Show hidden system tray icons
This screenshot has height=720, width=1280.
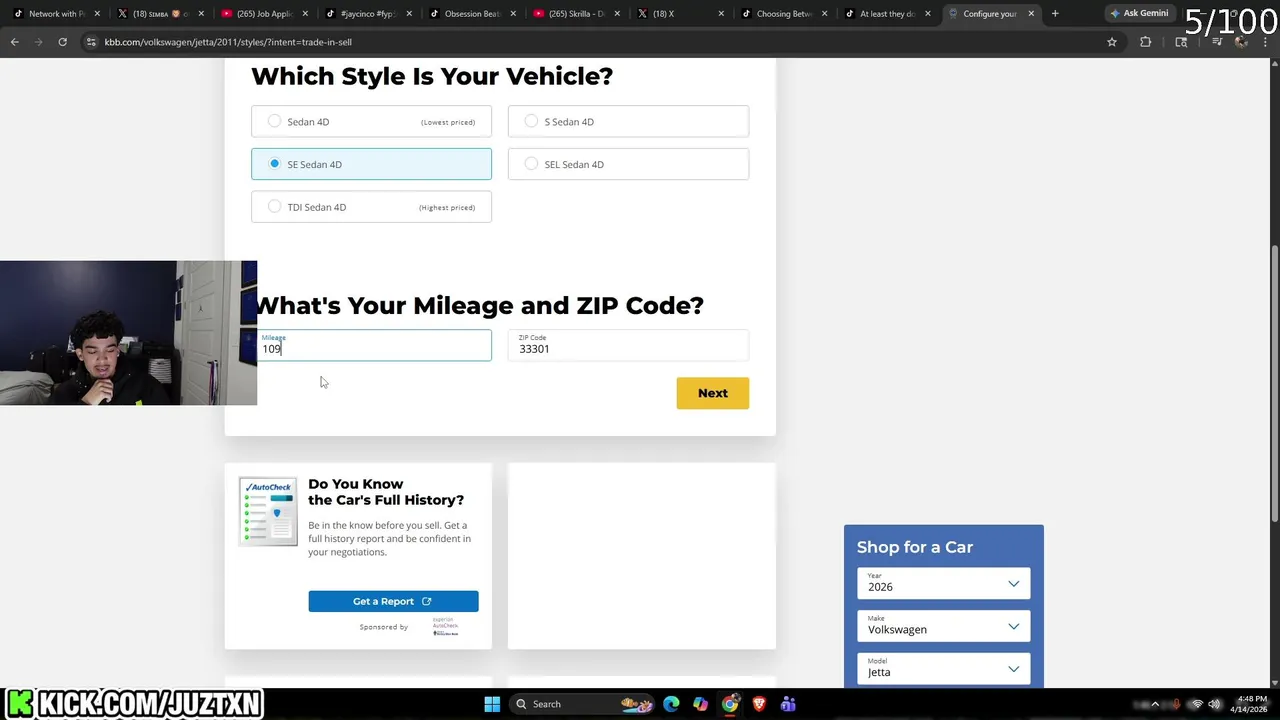(x=1155, y=704)
